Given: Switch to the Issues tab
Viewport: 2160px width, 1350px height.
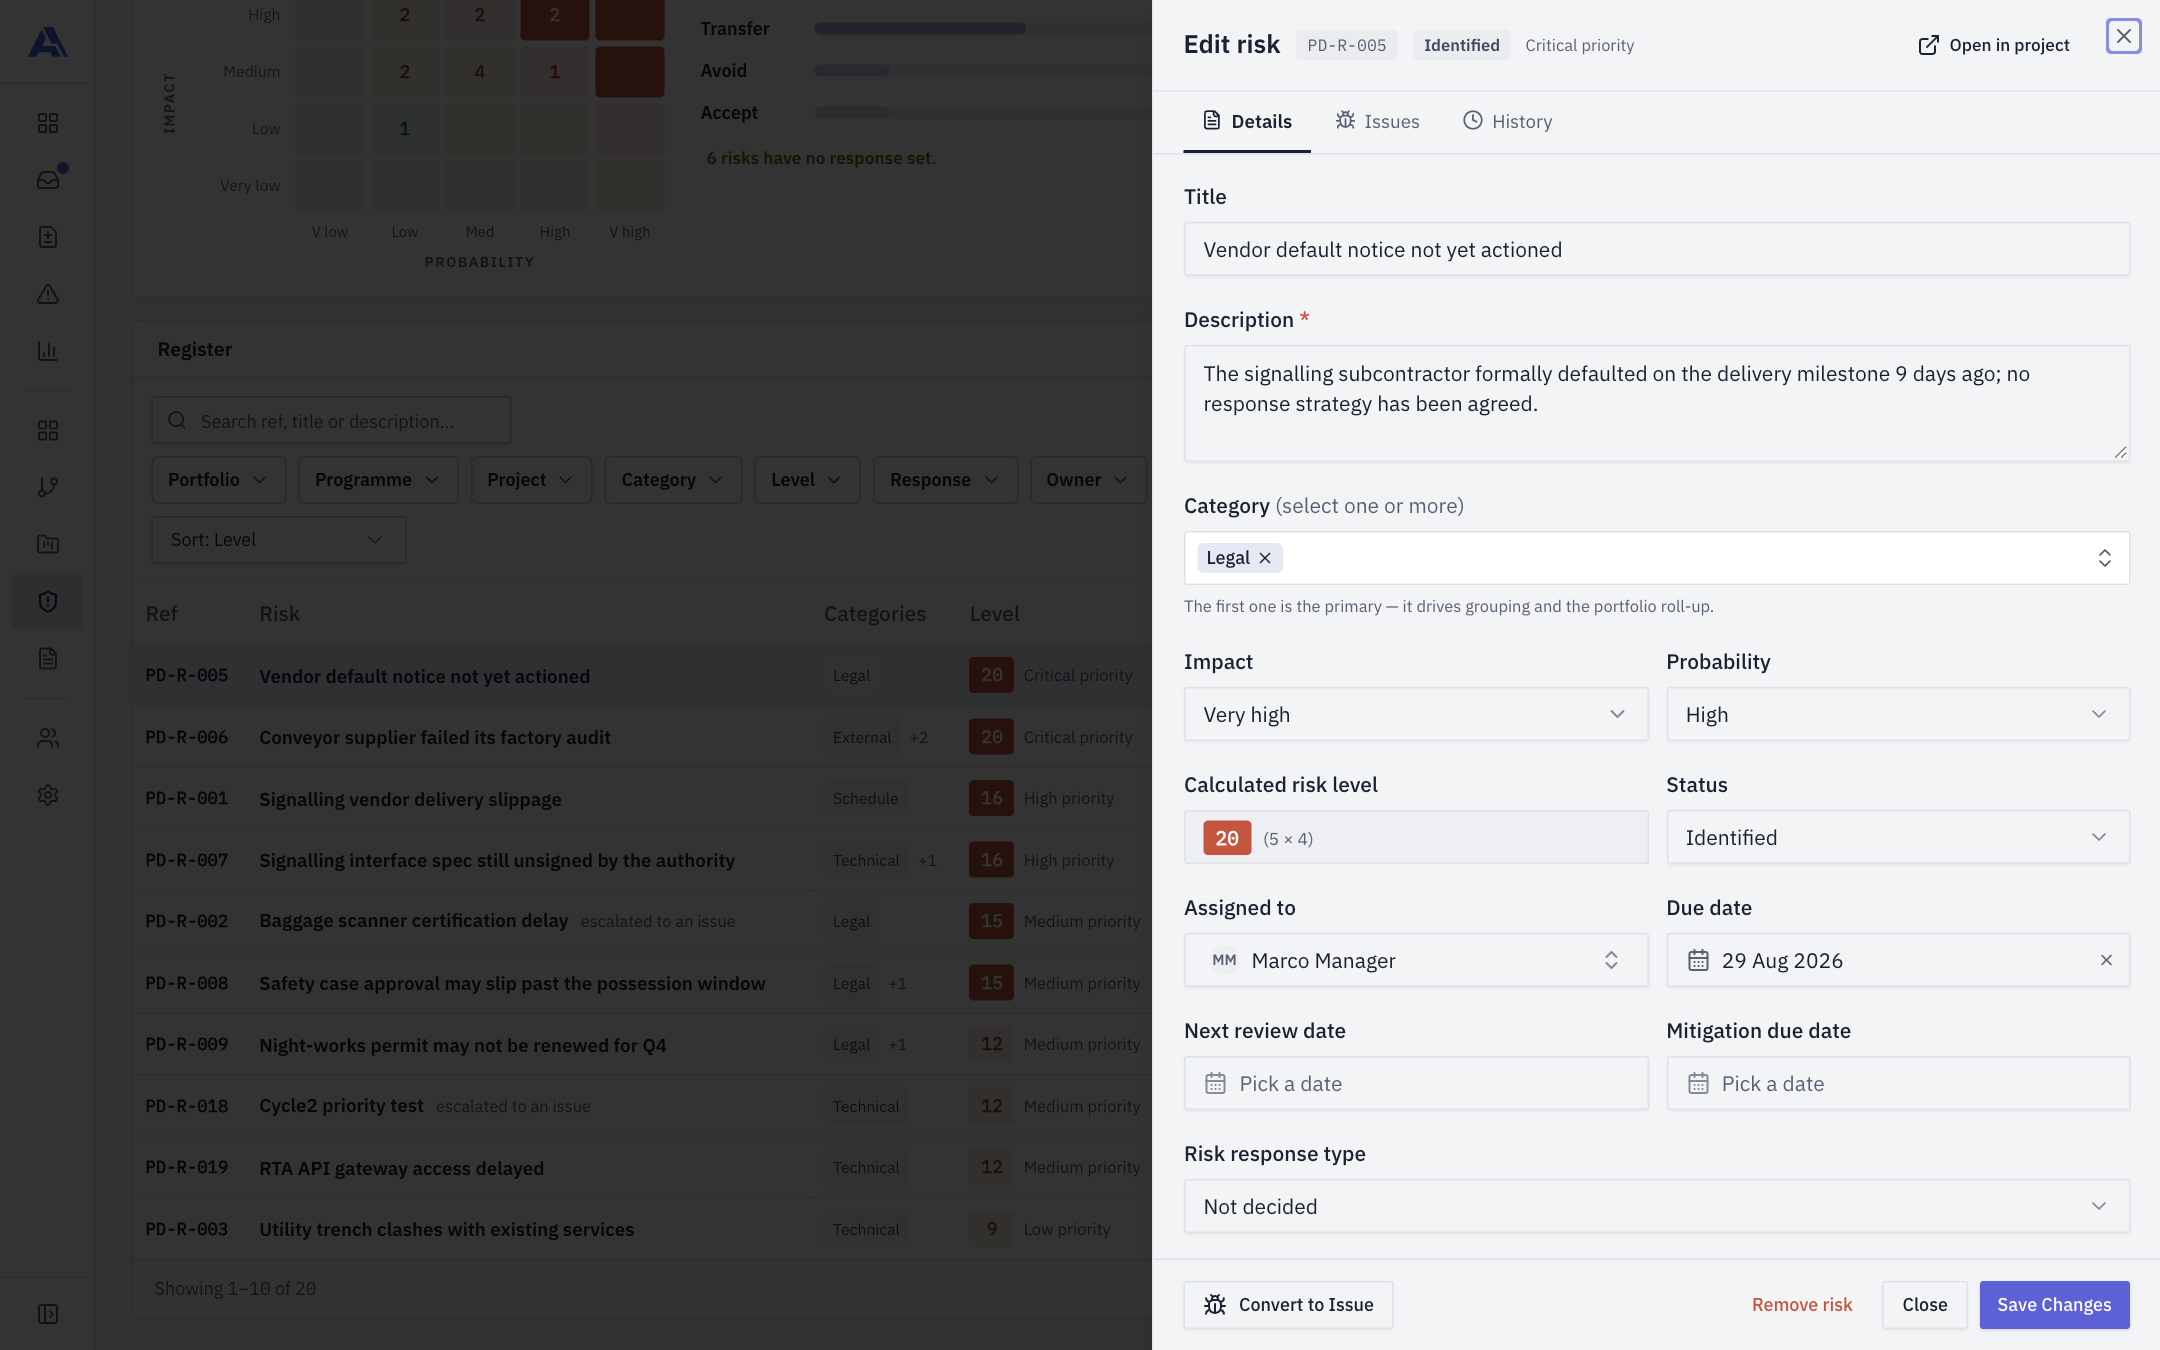Looking at the screenshot, I should point(1377,121).
